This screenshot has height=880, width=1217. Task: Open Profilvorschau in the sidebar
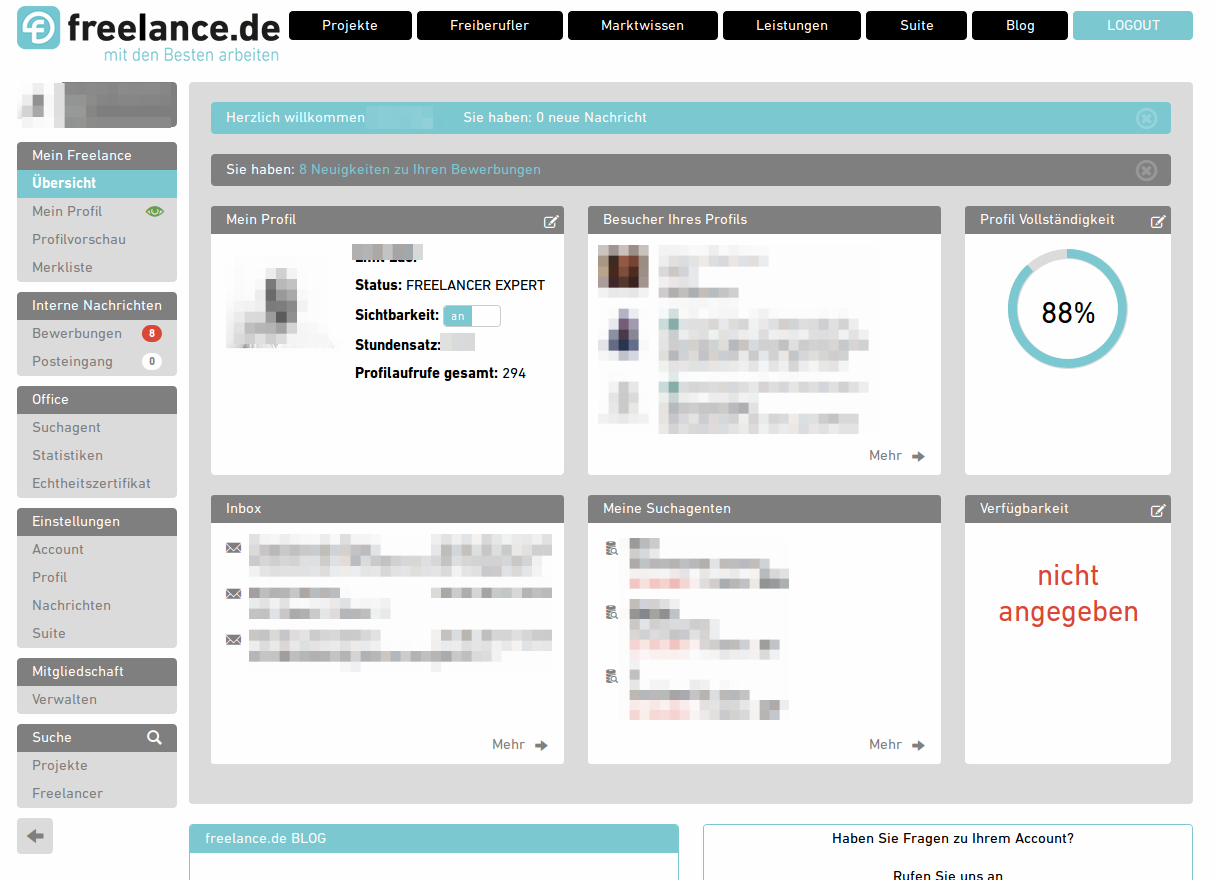(x=79, y=239)
